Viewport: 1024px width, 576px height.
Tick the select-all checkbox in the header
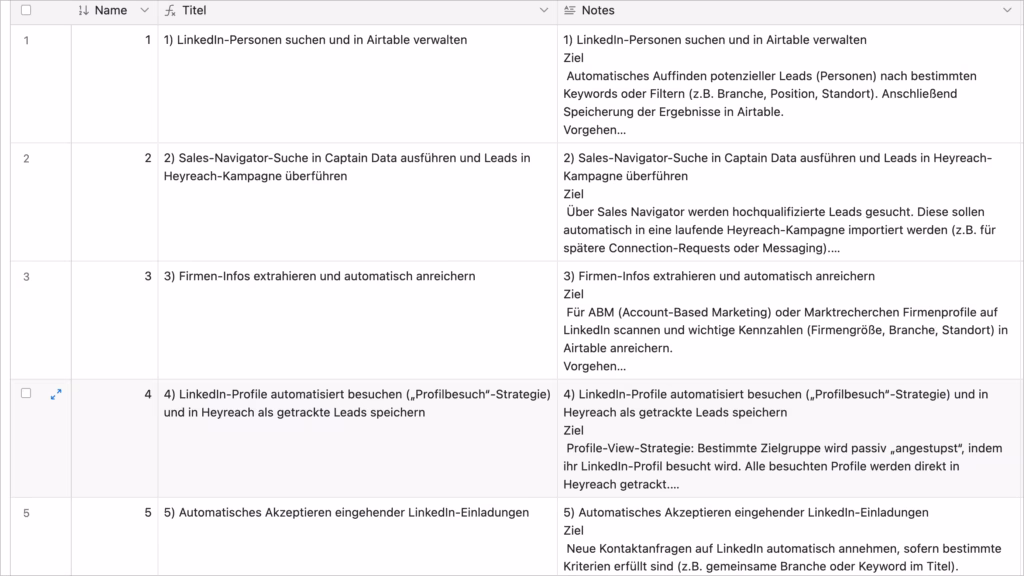[x=26, y=10]
